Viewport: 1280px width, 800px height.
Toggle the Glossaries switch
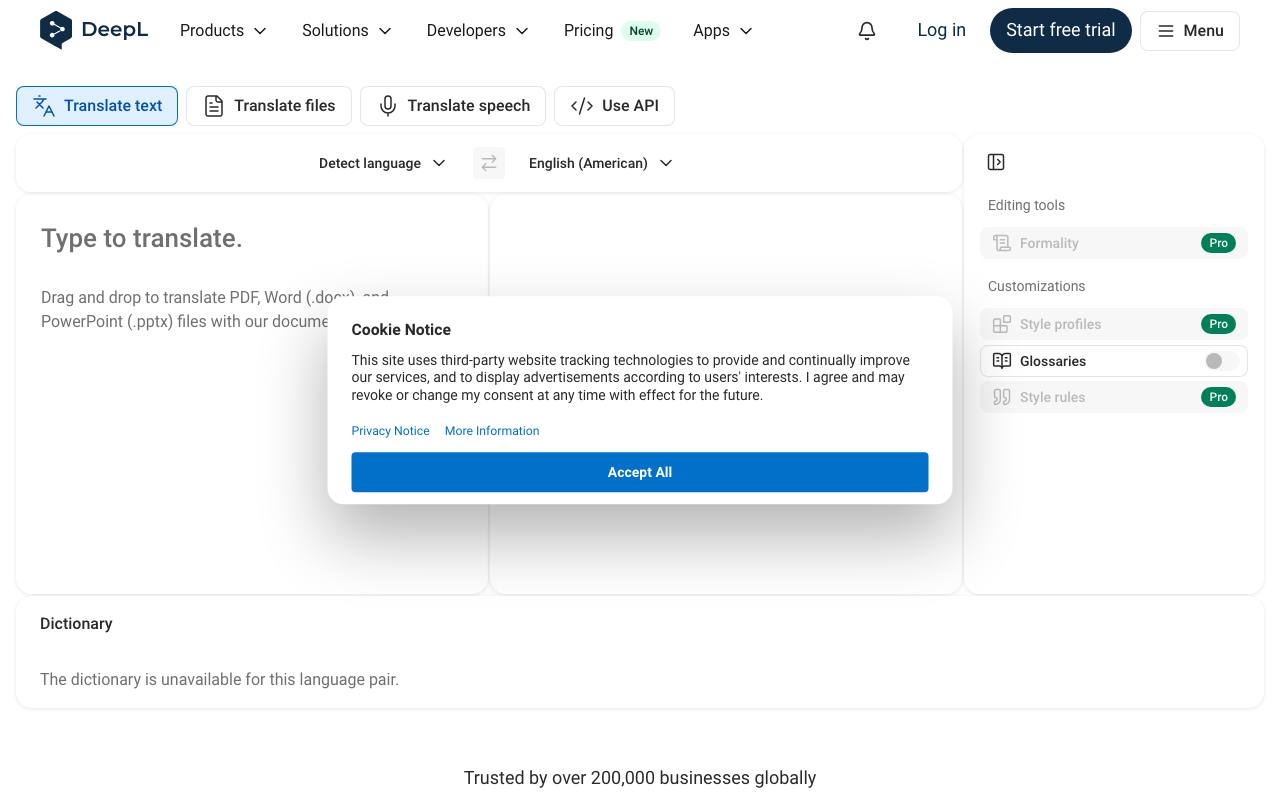1220,361
